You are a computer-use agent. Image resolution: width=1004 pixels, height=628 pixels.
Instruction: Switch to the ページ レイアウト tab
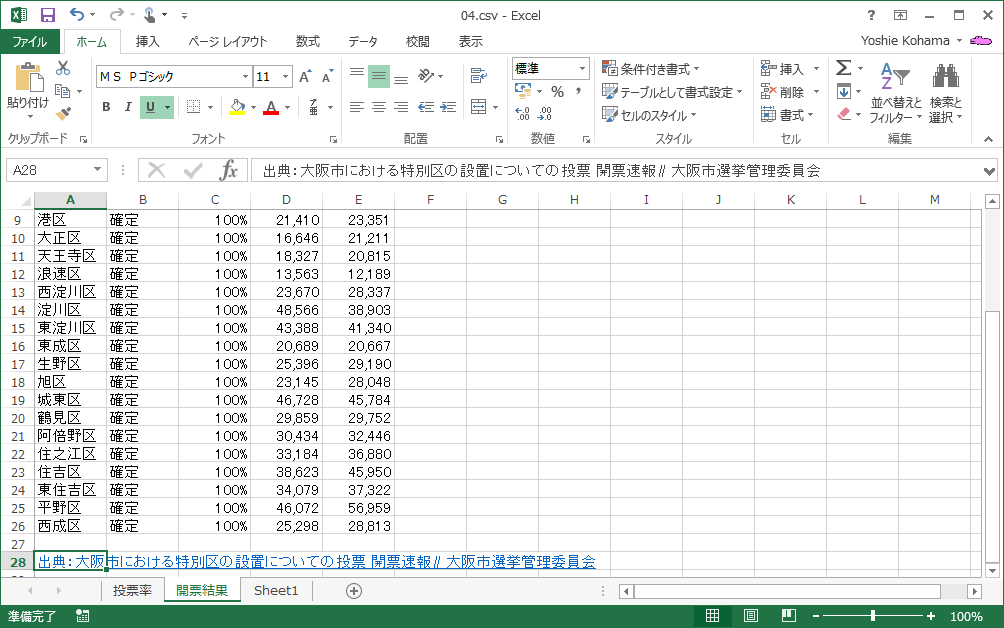point(227,42)
